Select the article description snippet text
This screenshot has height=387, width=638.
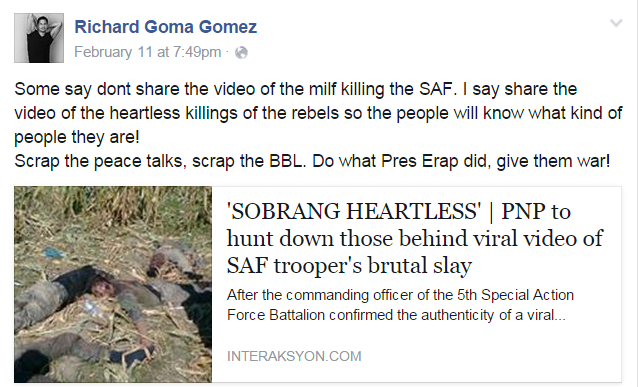(x=400, y=305)
